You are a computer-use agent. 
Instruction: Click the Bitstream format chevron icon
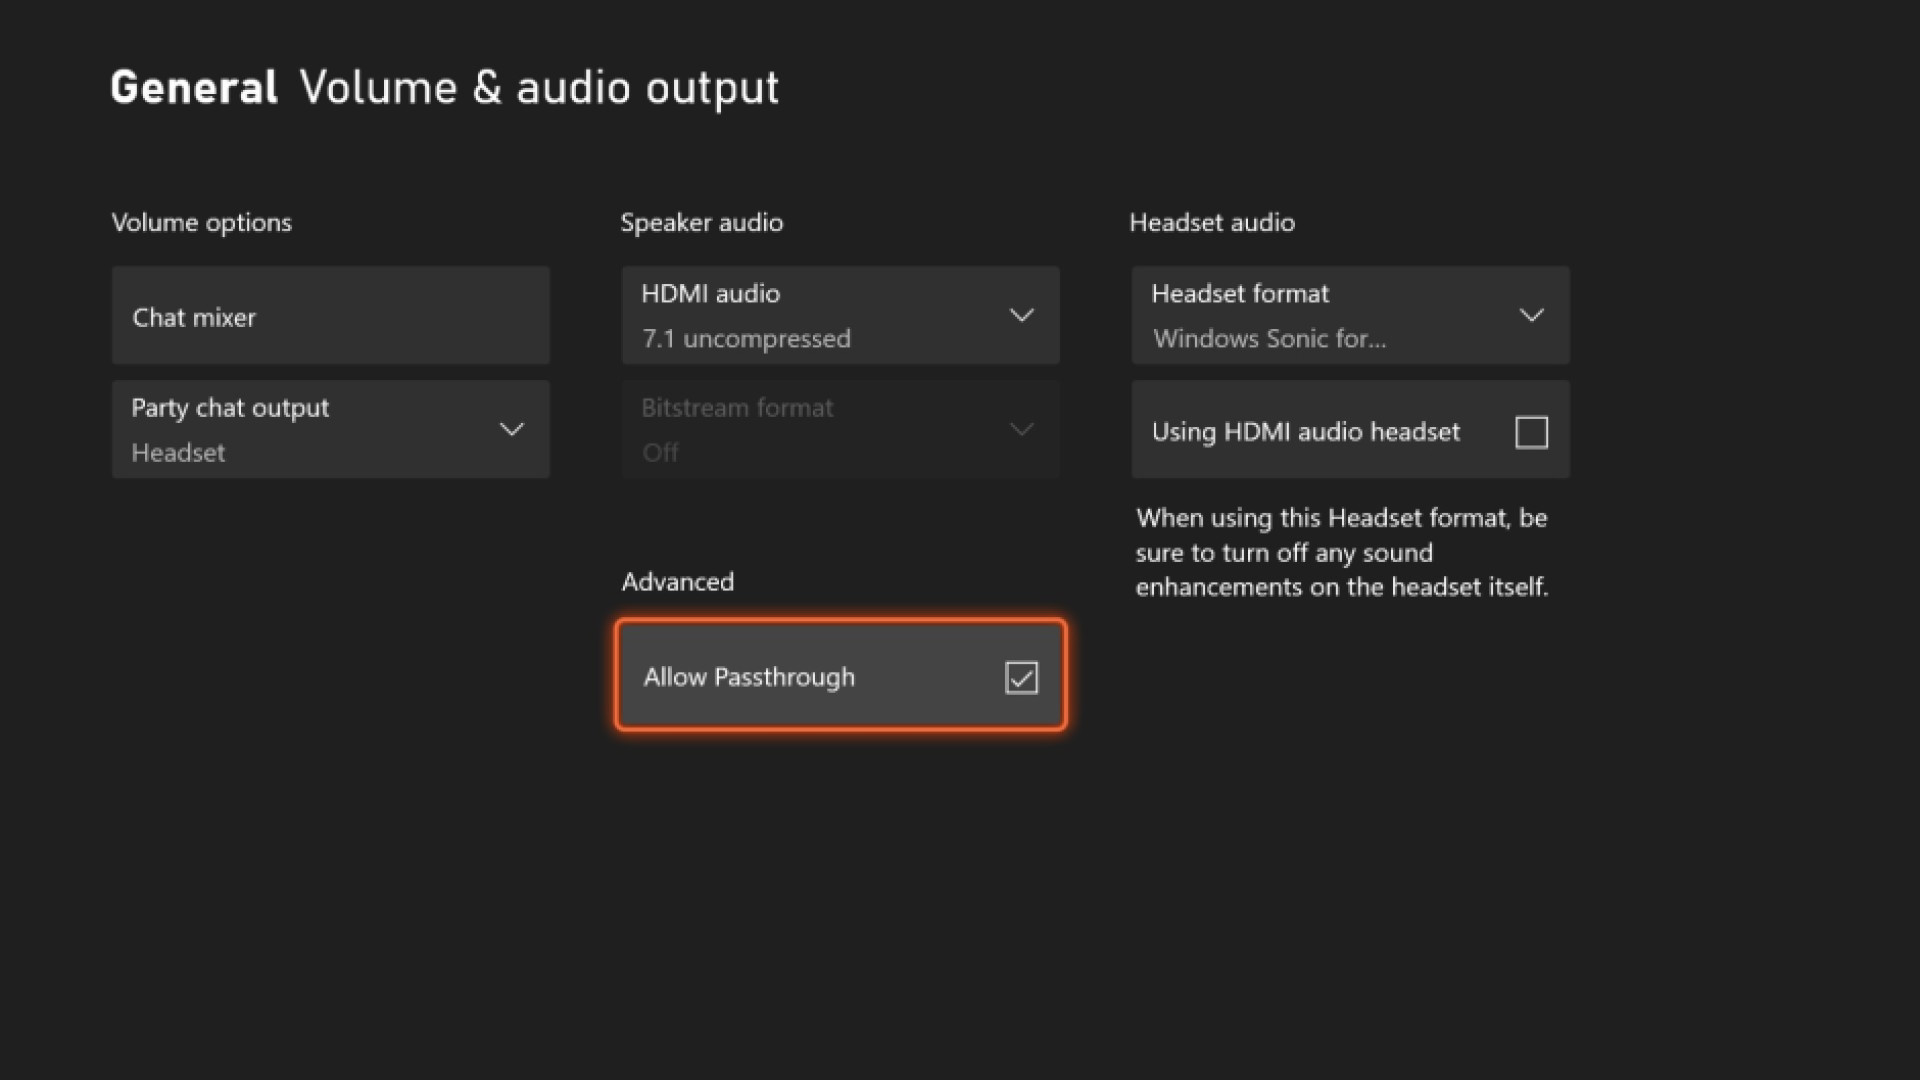pyautogui.click(x=1022, y=429)
